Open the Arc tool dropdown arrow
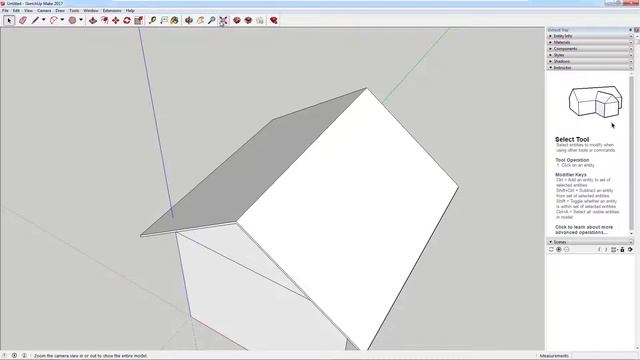The width and height of the screenshot is (640, 360). [62, 20]
